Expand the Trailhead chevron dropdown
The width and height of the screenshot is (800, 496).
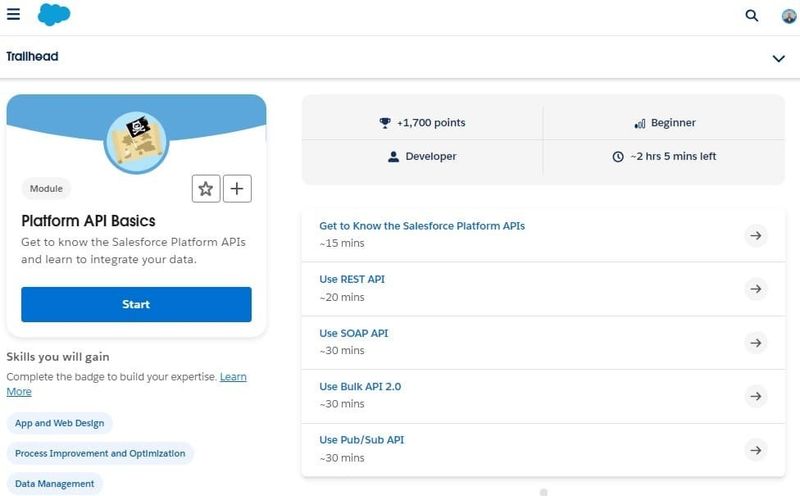(779, 58)
